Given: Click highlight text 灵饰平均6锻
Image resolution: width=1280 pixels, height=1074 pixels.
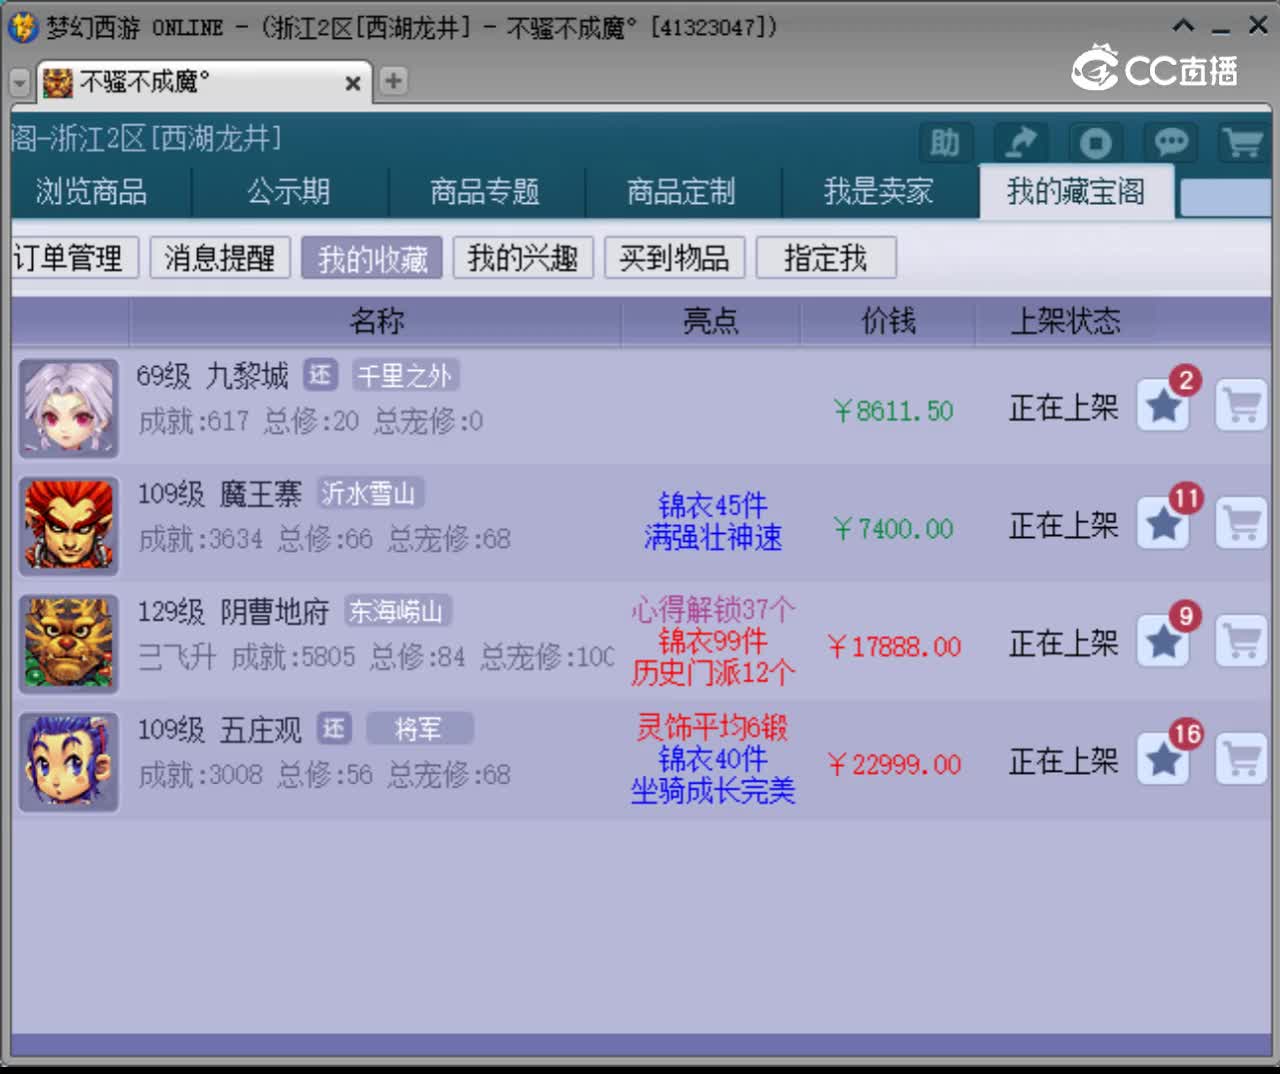Looking at the screenshot, I should coord(712,727).
